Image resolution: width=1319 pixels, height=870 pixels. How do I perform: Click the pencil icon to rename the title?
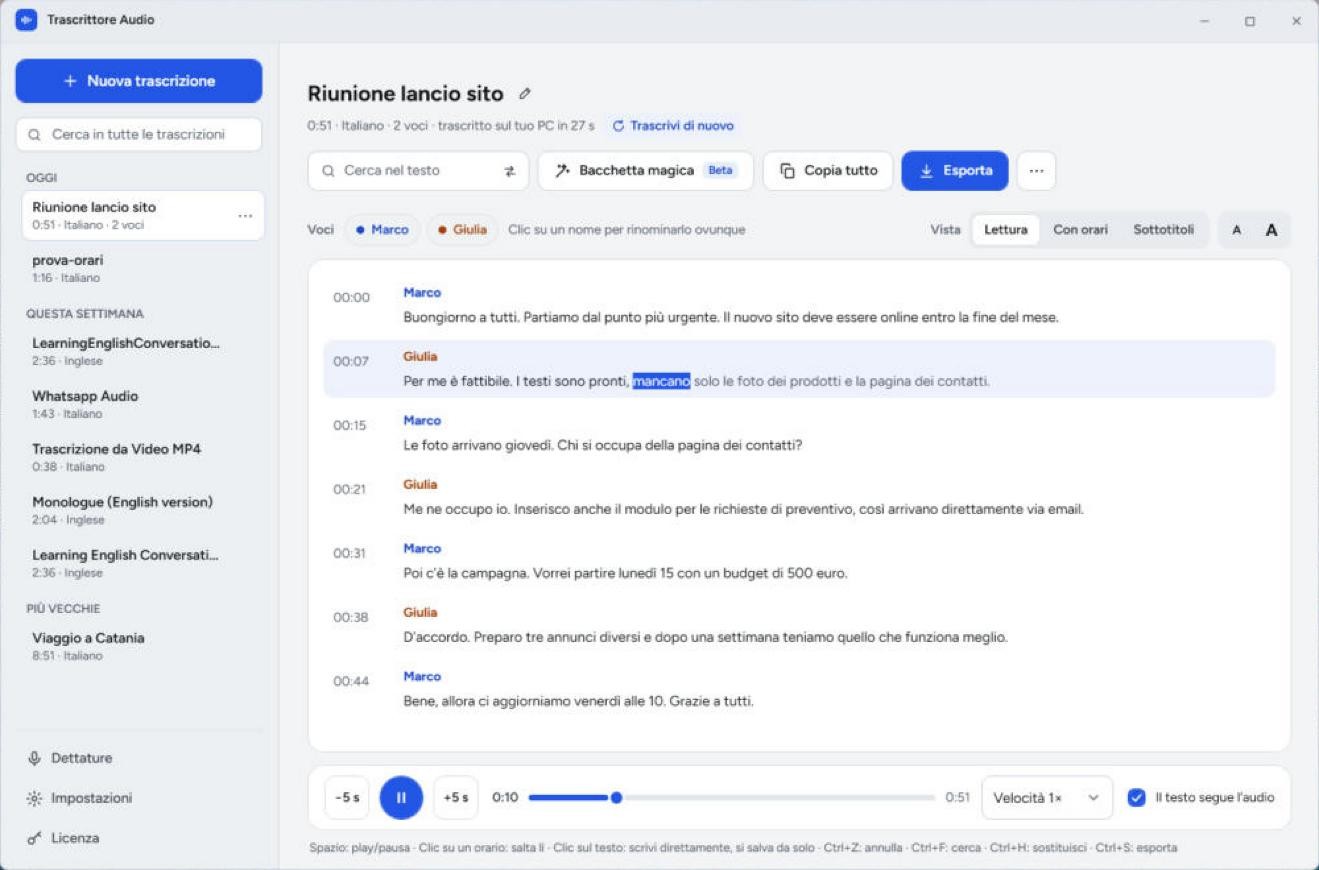coord(524,94)
